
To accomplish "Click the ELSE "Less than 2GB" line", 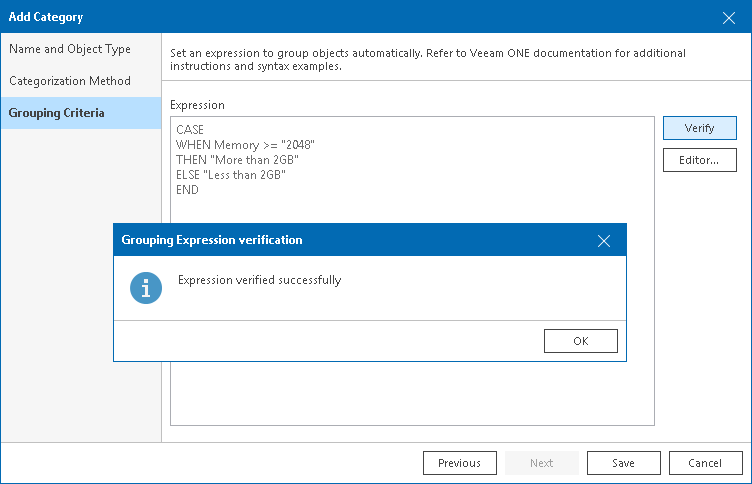I will [231, 175].
